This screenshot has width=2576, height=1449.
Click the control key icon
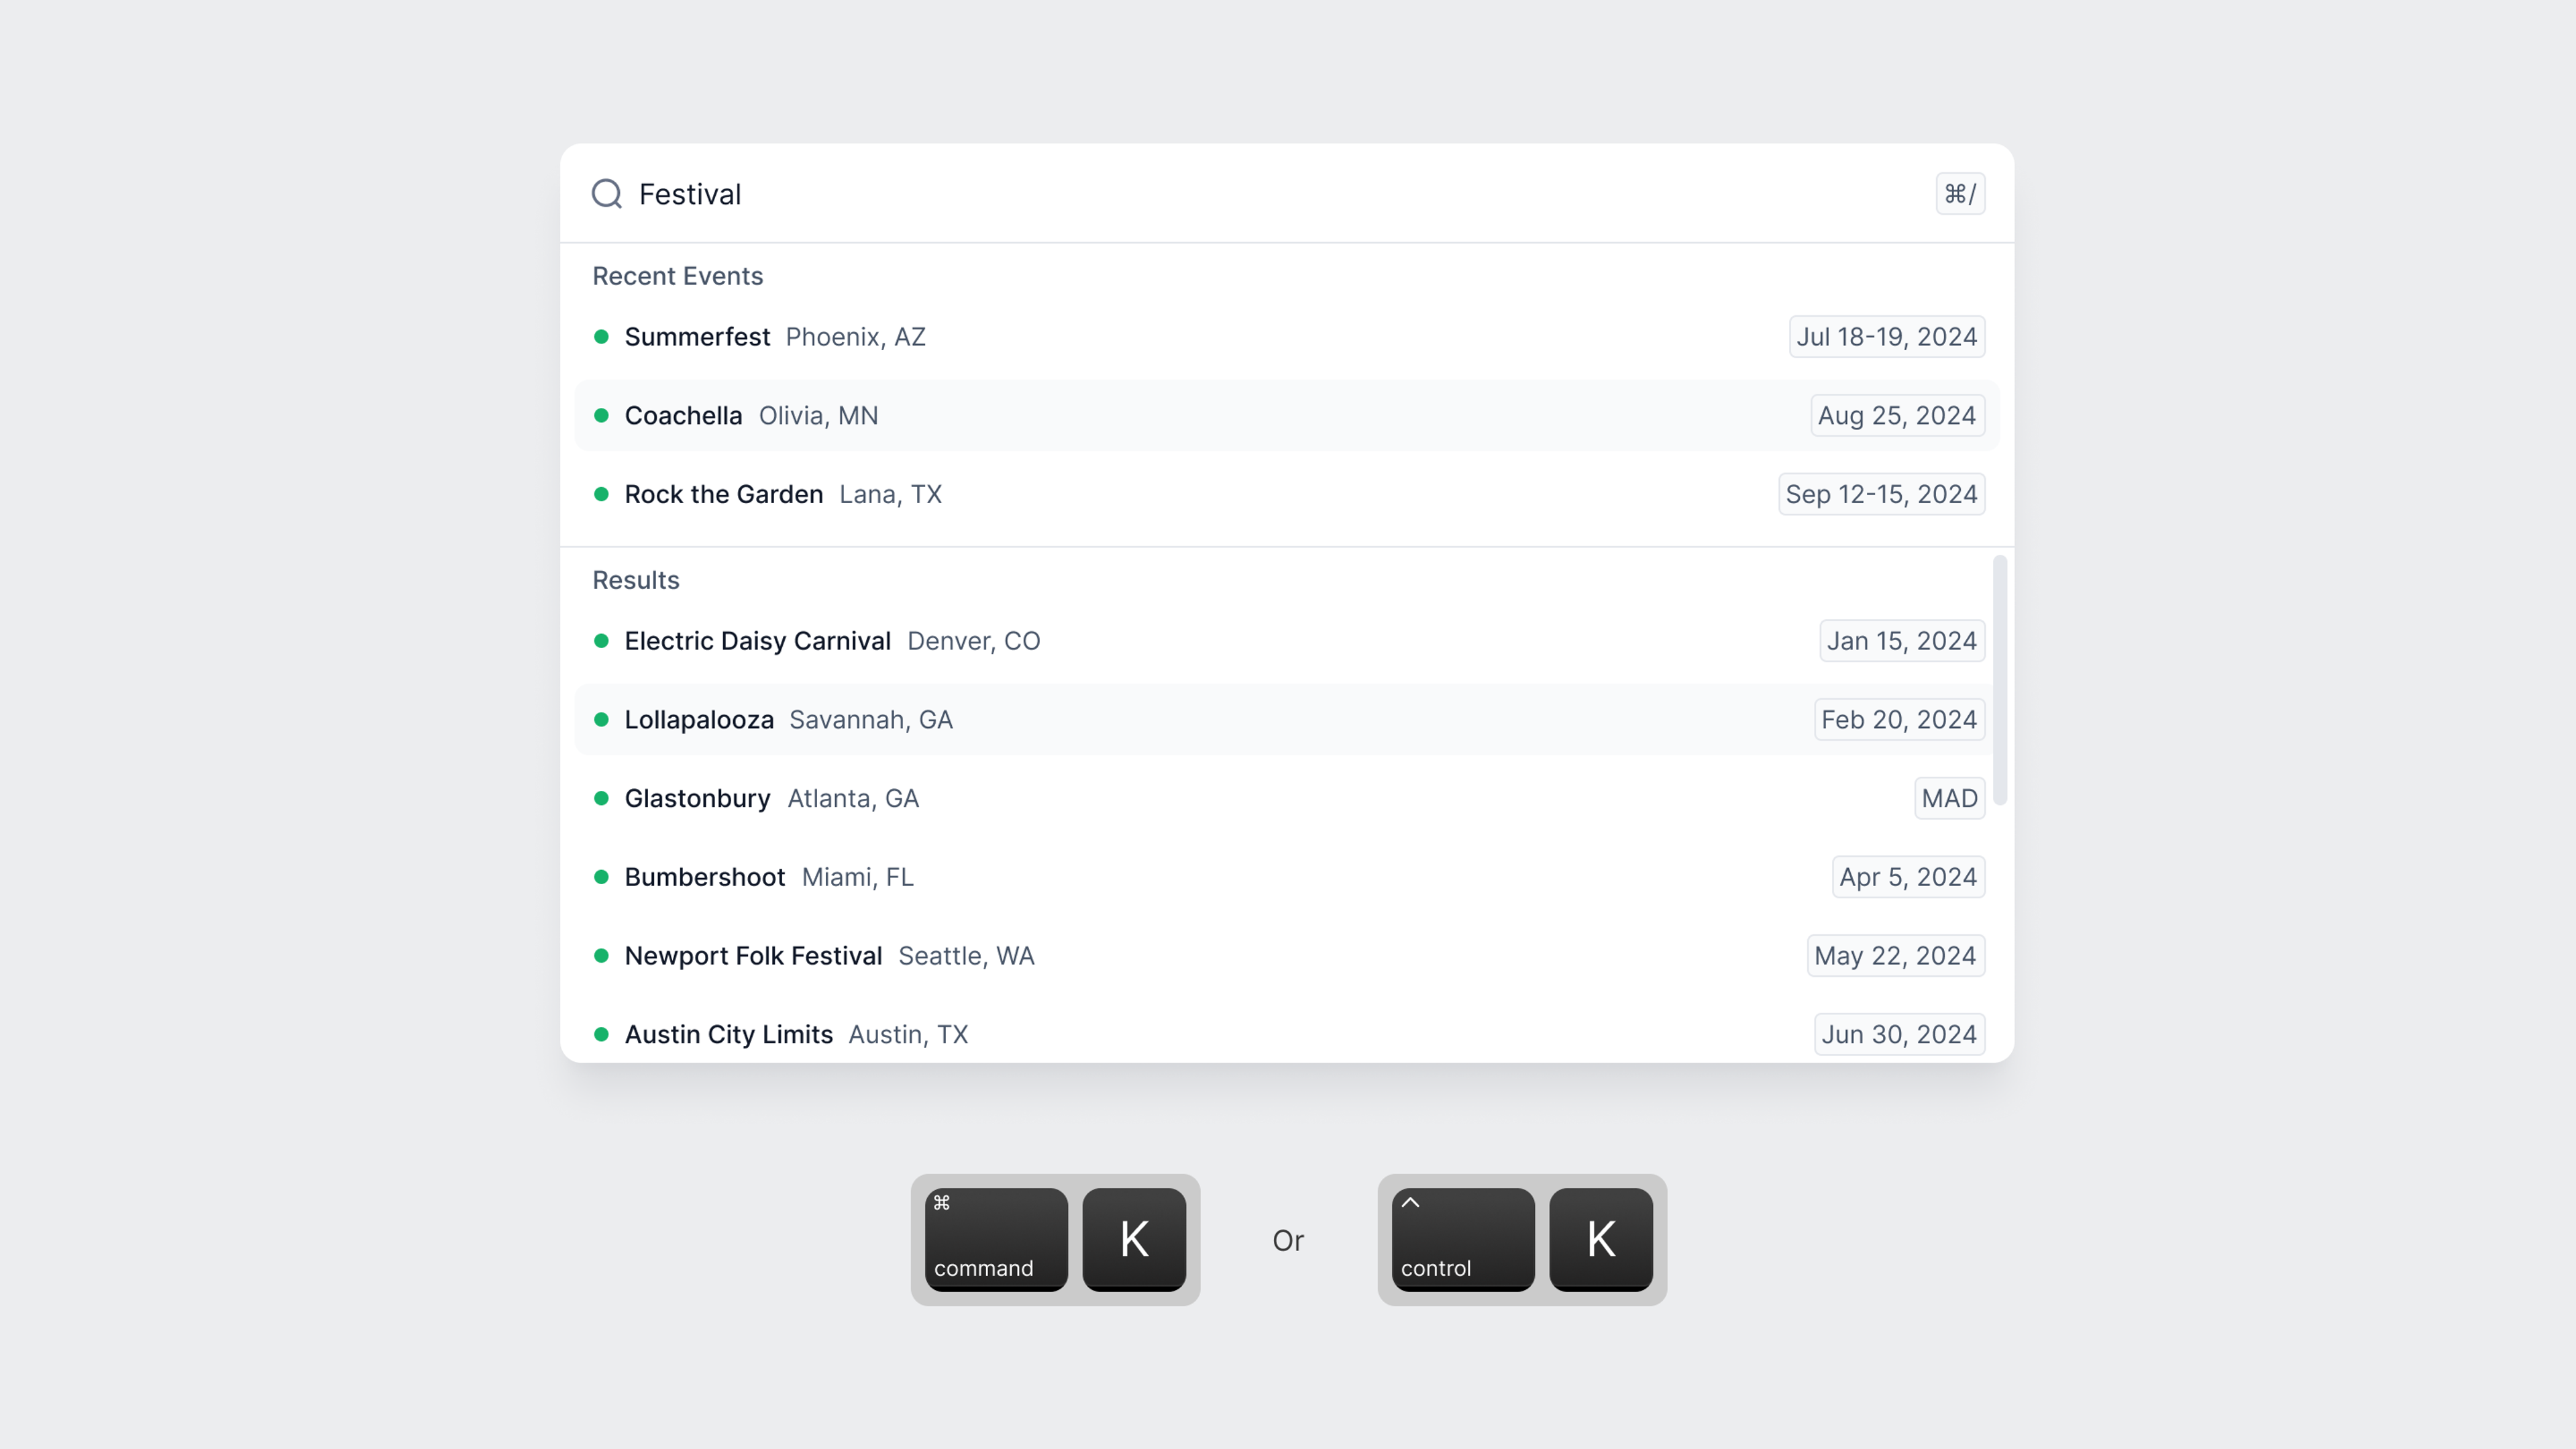(1463, 1239)
